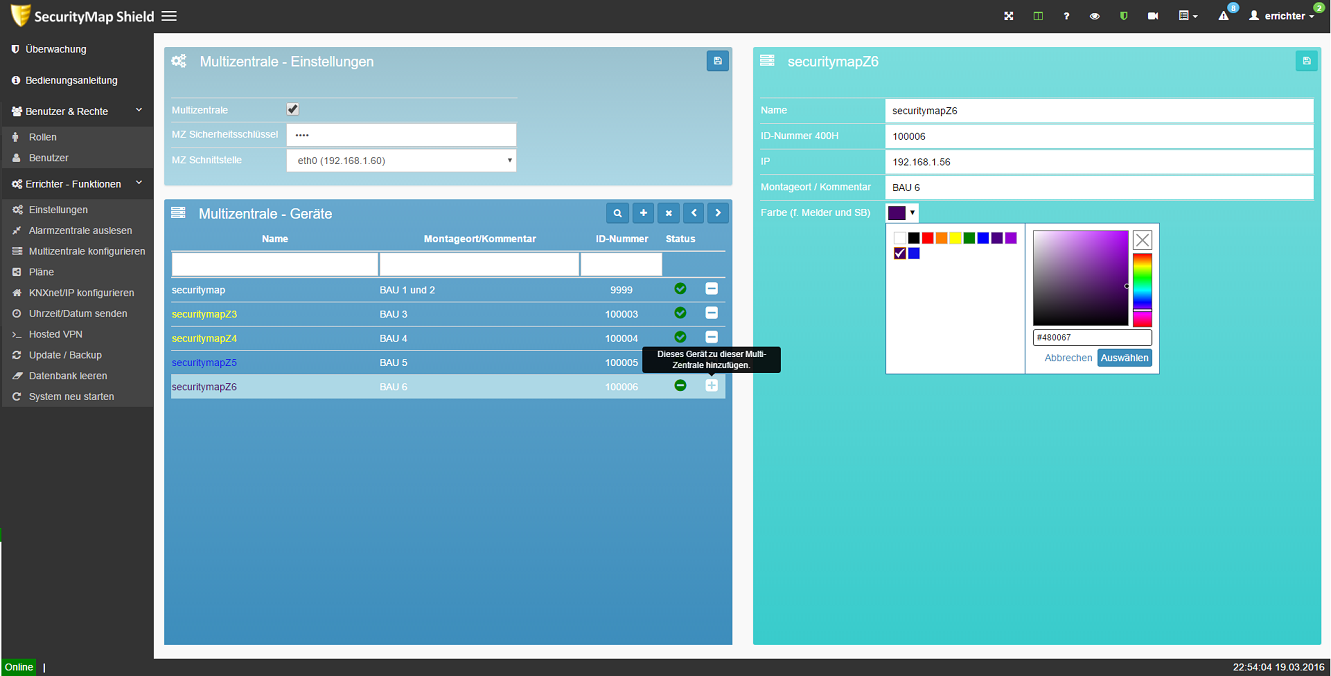Click the x delete icon in Geräte toolbar

pyautogui.click(x=668, y=213)
